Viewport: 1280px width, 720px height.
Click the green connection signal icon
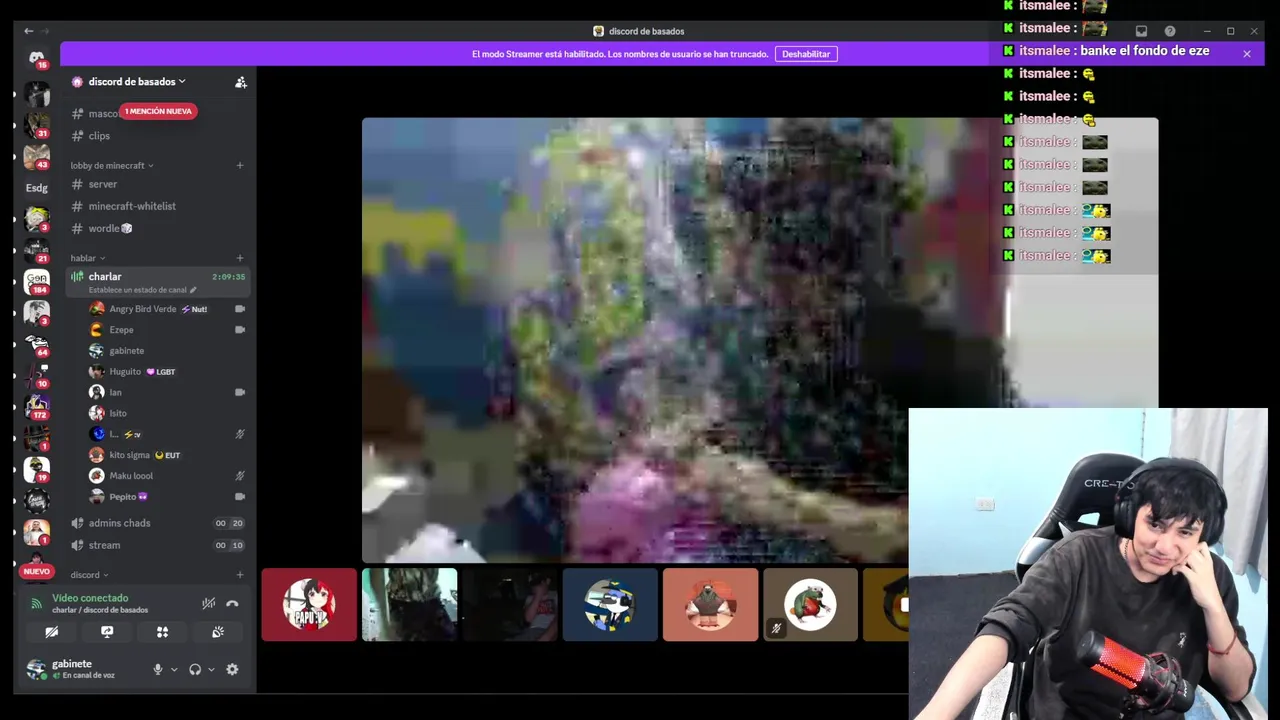coord(36,604)
